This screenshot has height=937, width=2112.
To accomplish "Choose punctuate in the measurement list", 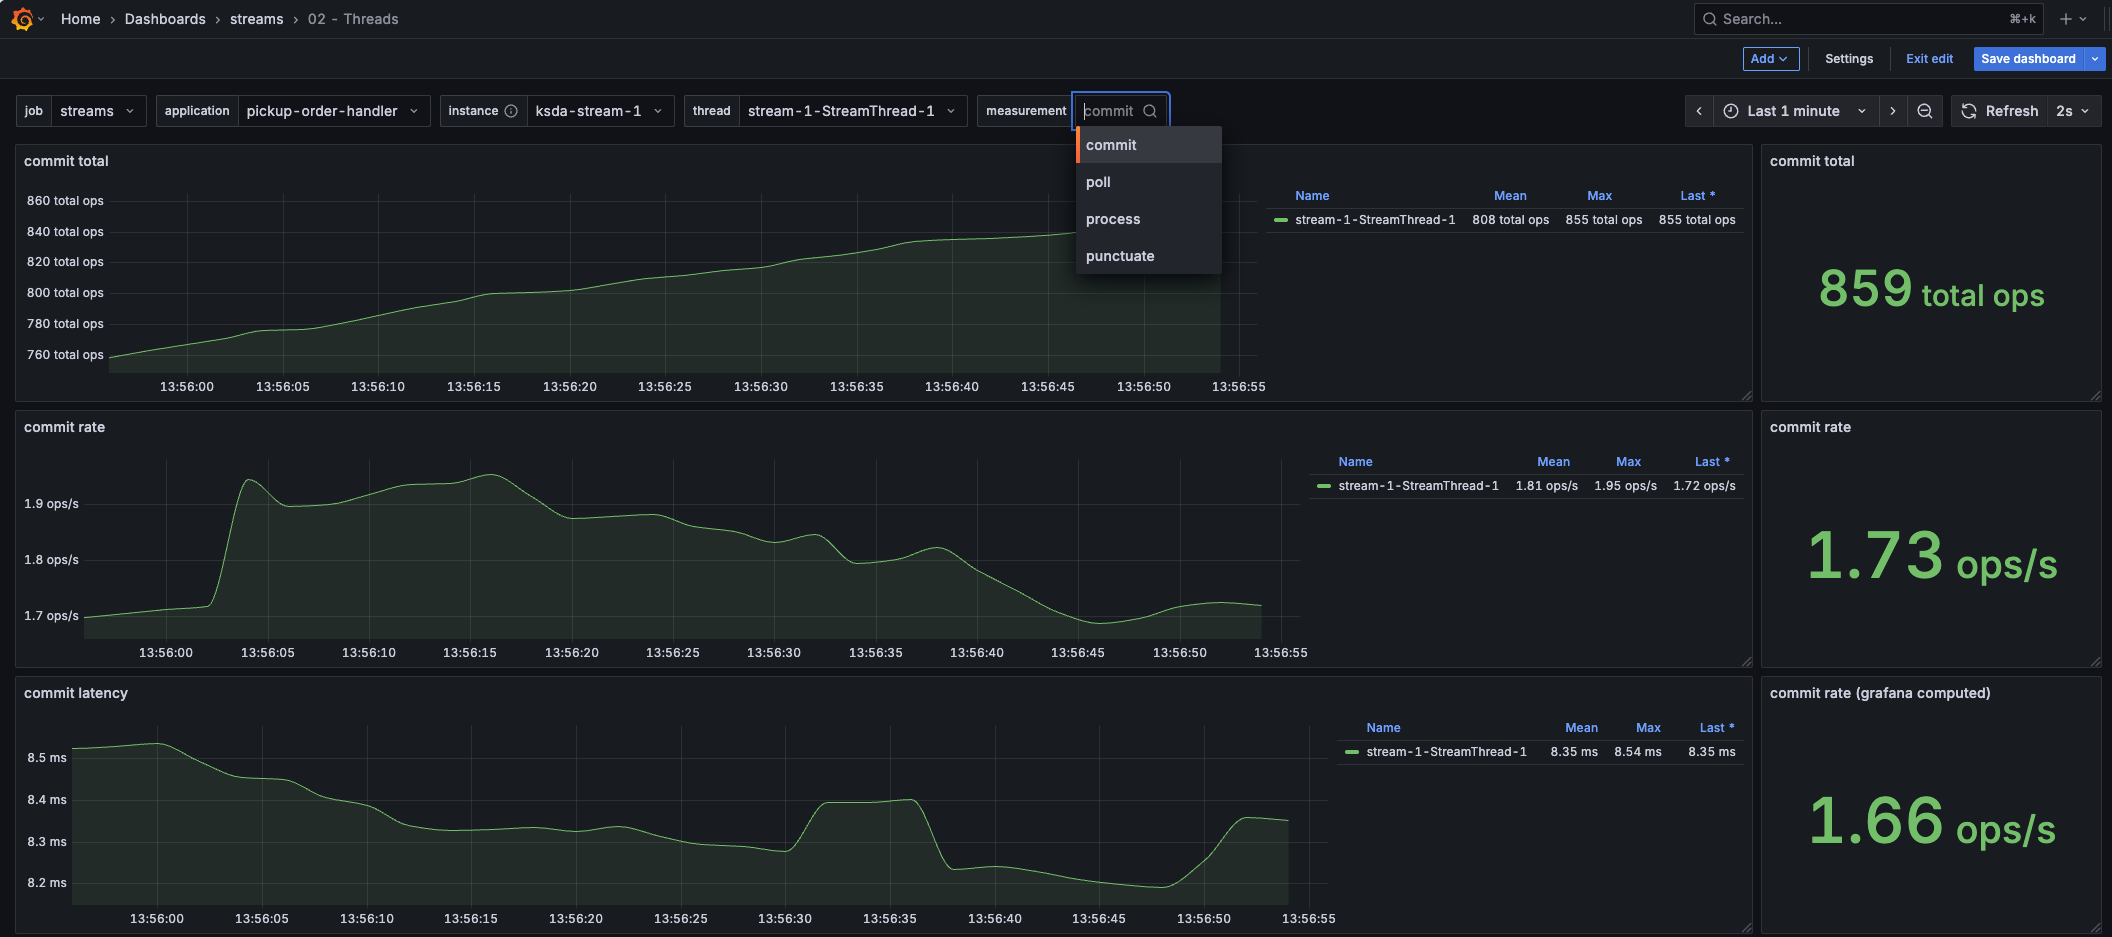I will pyautogui.click(x=1120, y=256).
